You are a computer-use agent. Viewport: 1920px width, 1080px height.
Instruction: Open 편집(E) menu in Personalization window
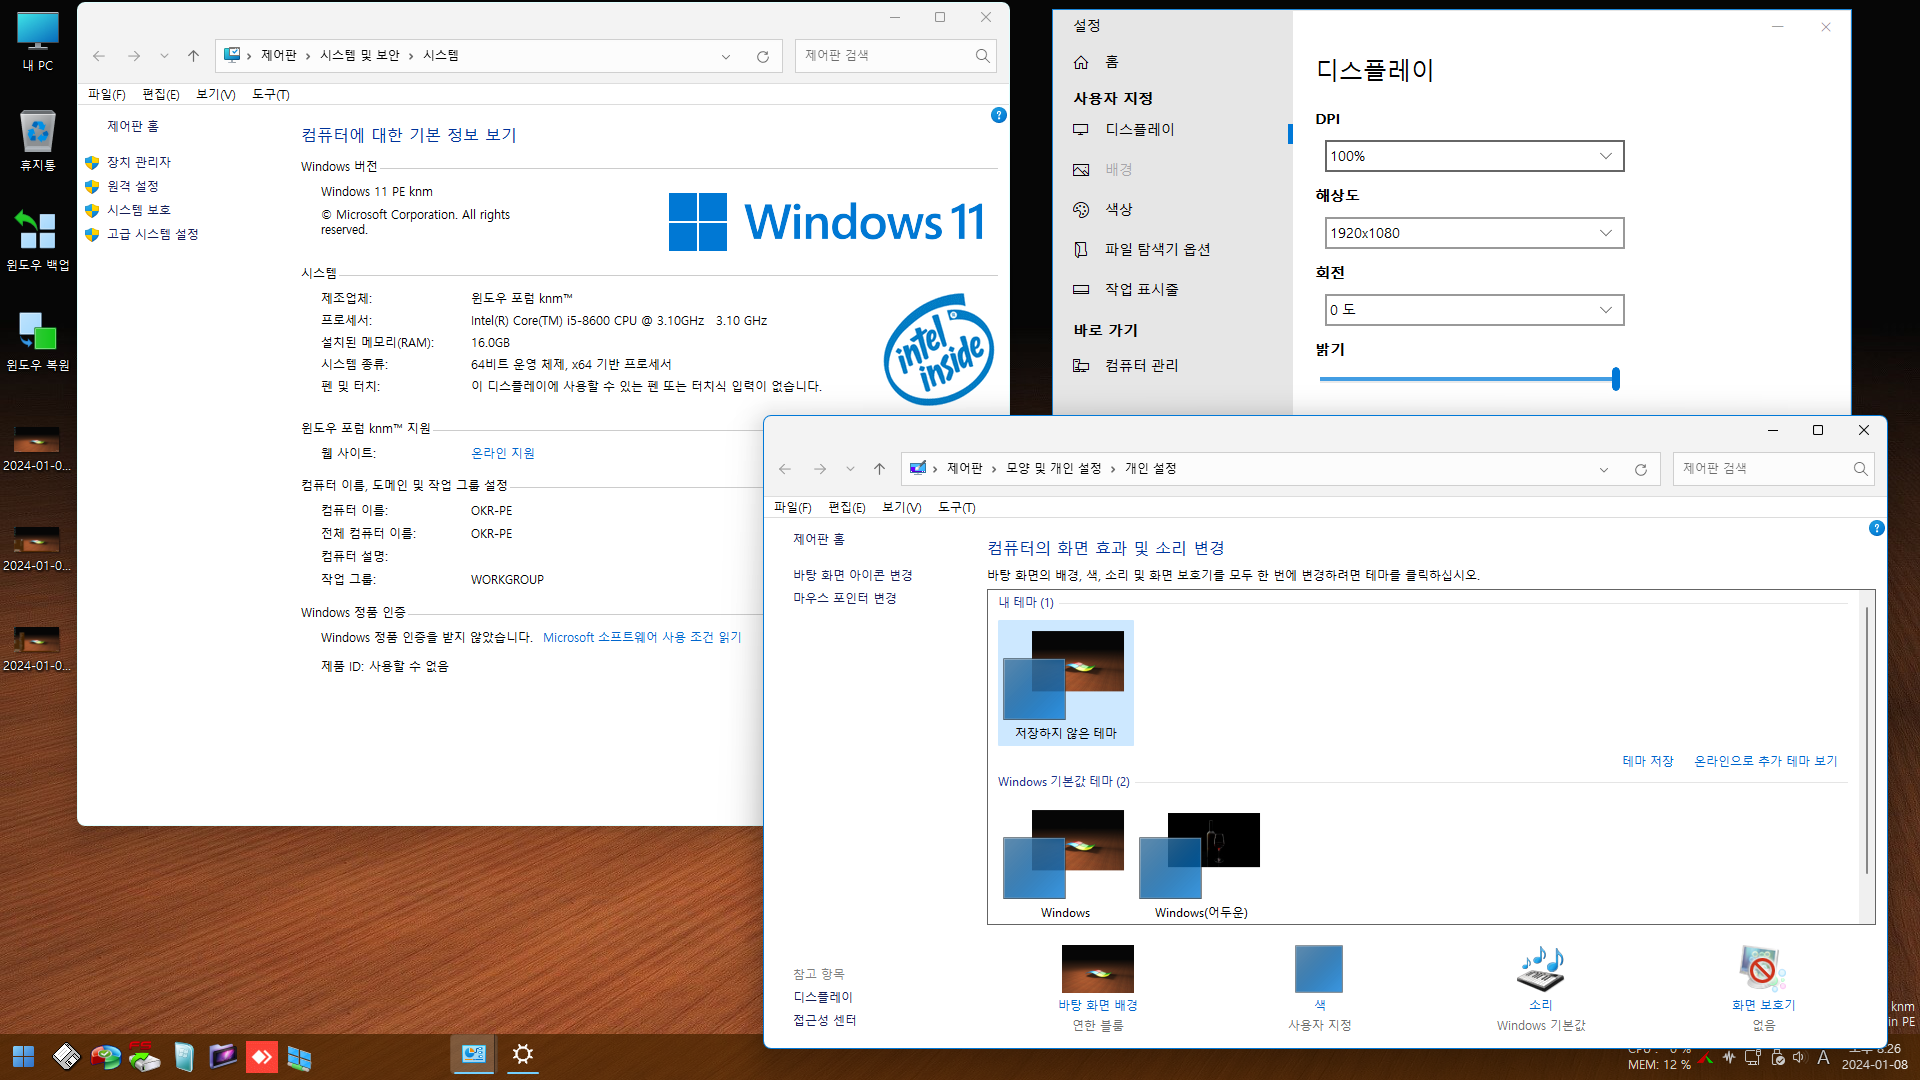[x=847, y=507]
